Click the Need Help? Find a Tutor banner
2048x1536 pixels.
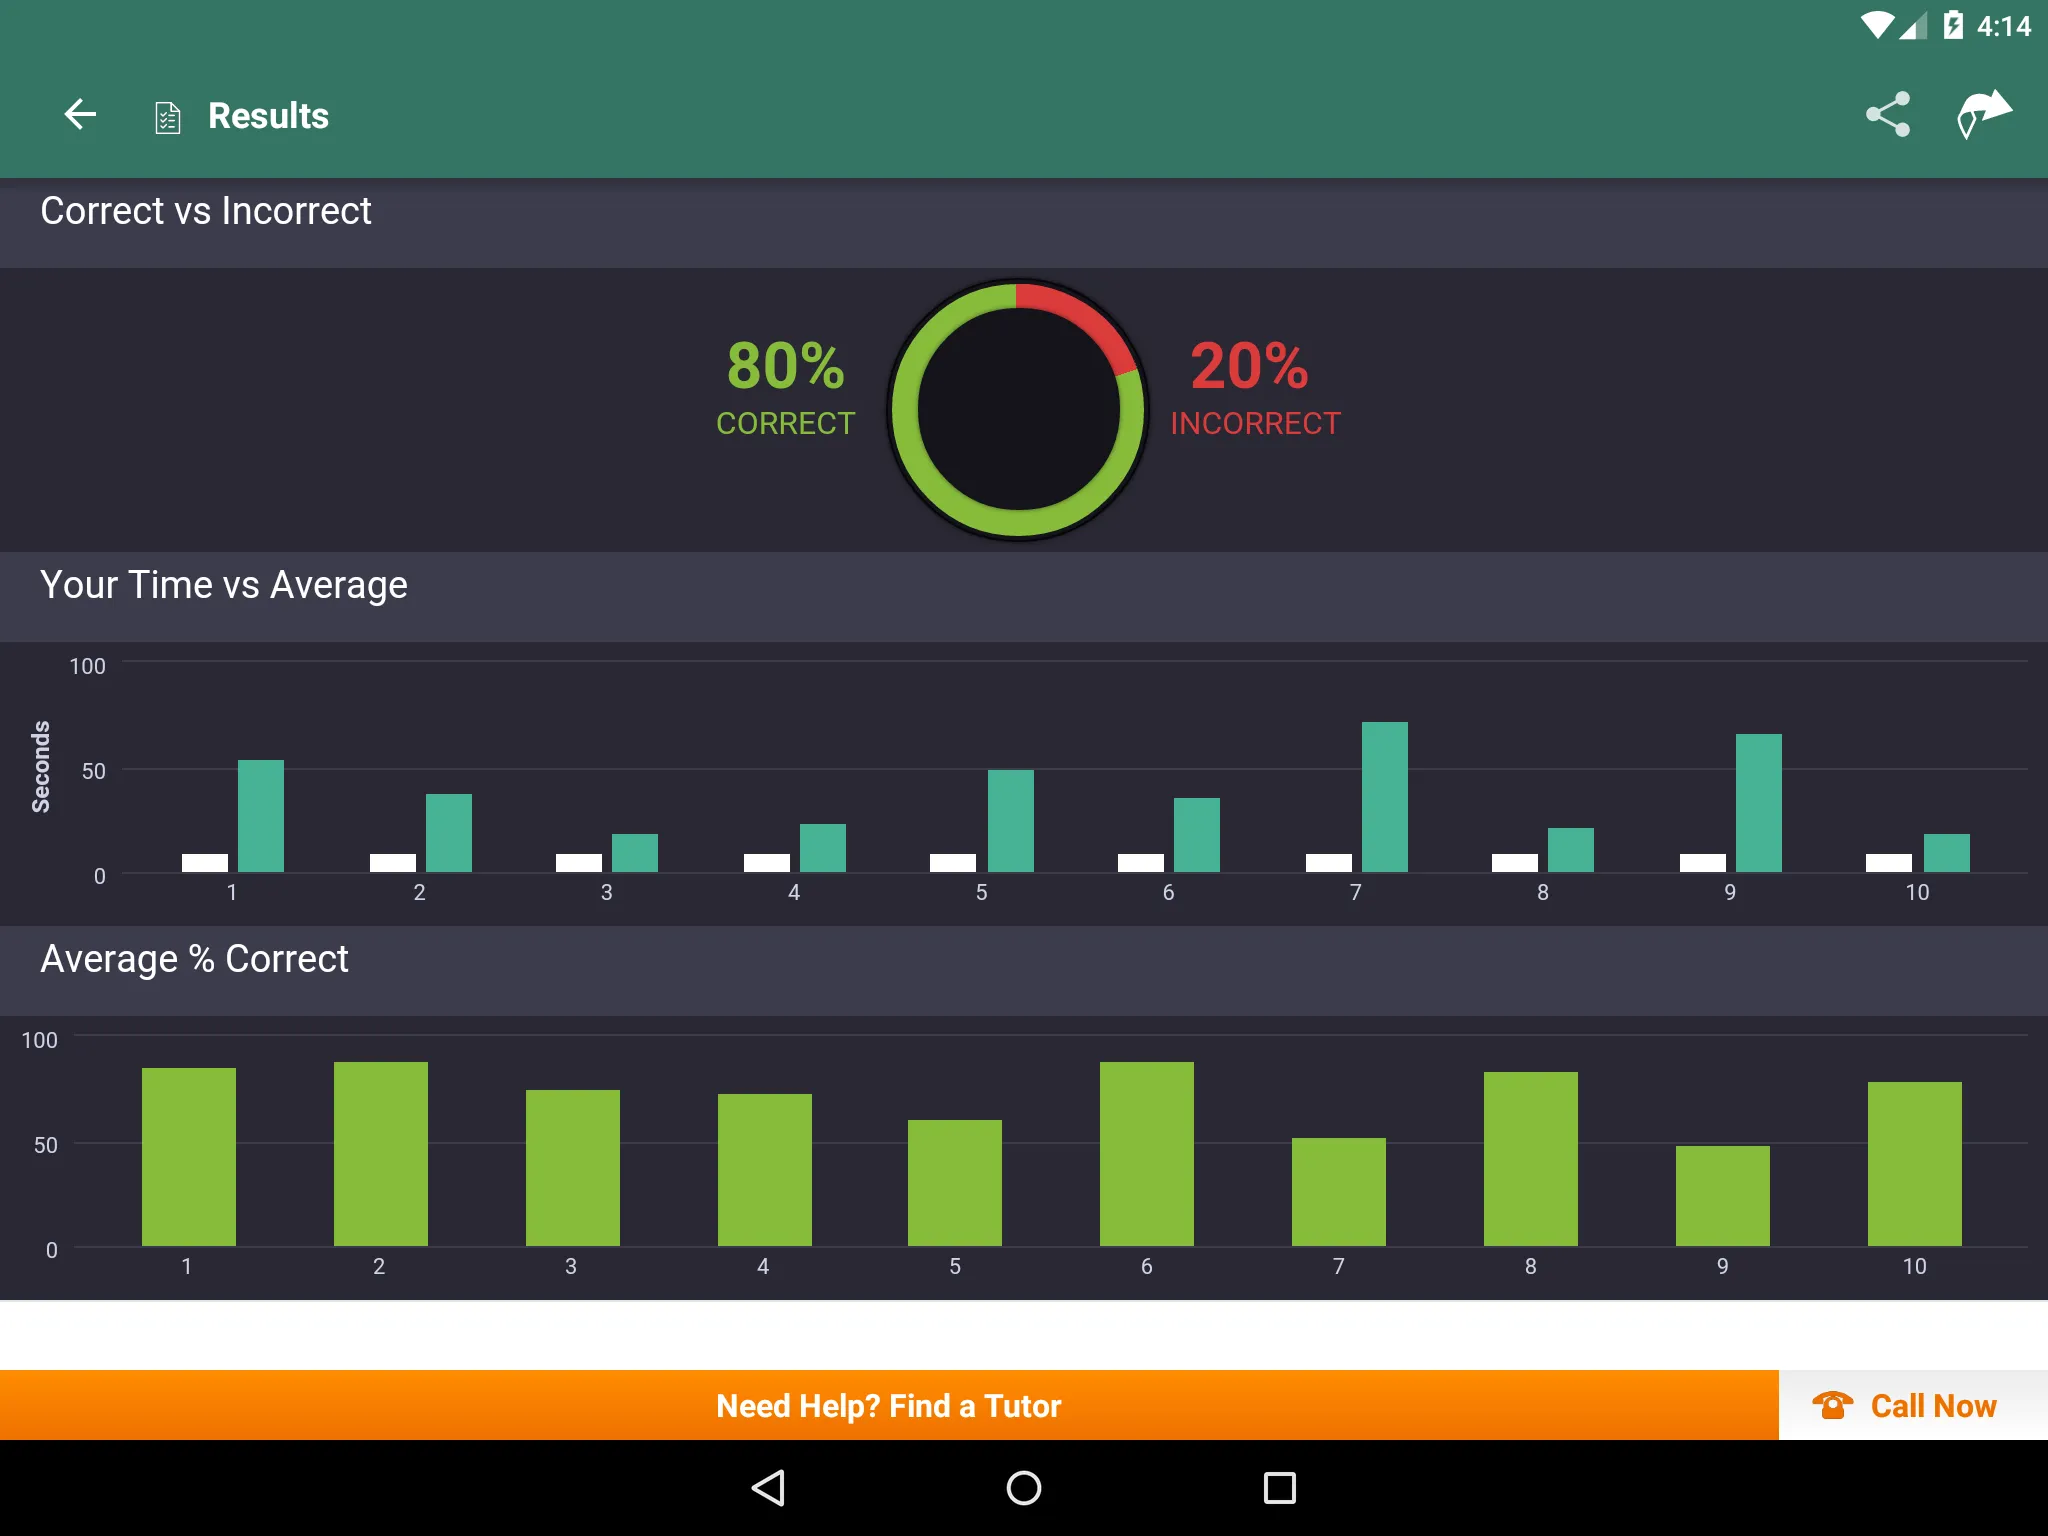pyautogui.click(x=889, y=1405)
